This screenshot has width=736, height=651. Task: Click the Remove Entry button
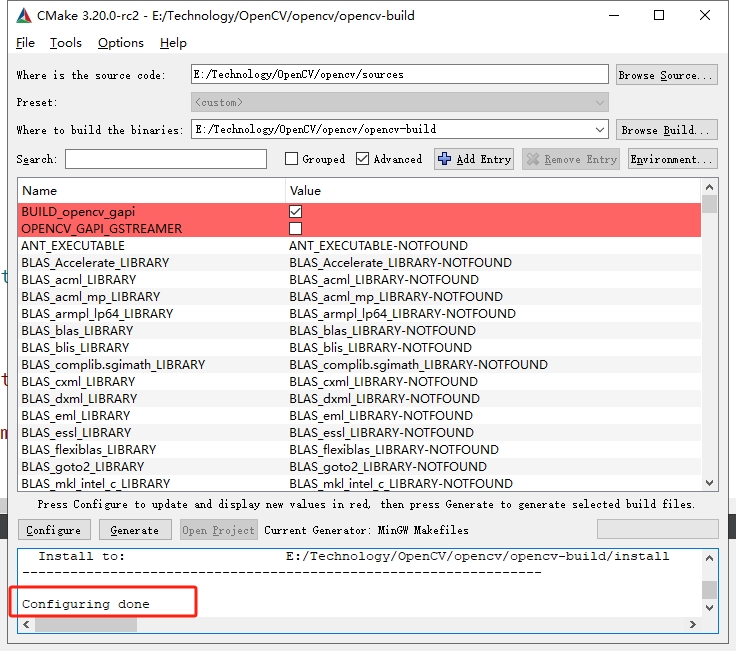coord(571,159)
